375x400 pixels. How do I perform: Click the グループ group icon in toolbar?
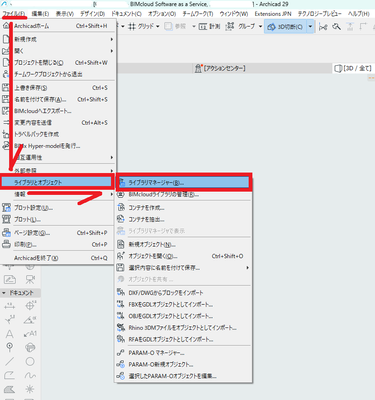coord(230,26)
